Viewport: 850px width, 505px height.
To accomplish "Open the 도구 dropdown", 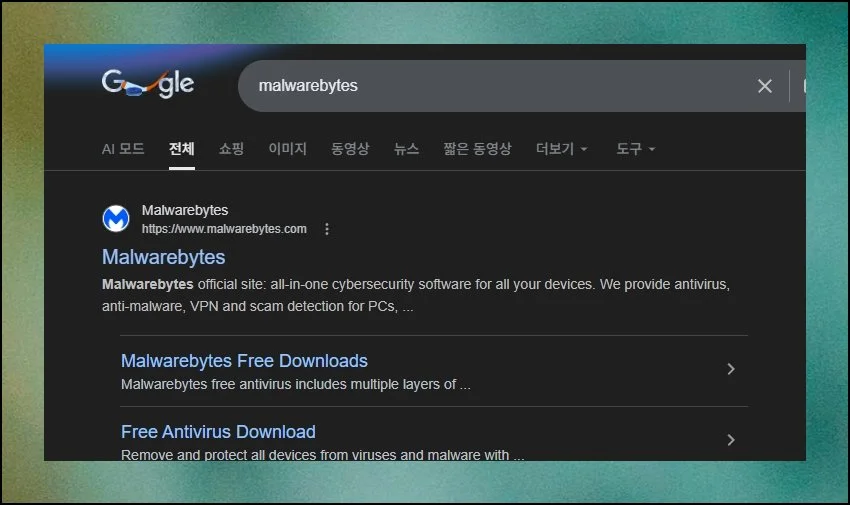I will 635,149.
